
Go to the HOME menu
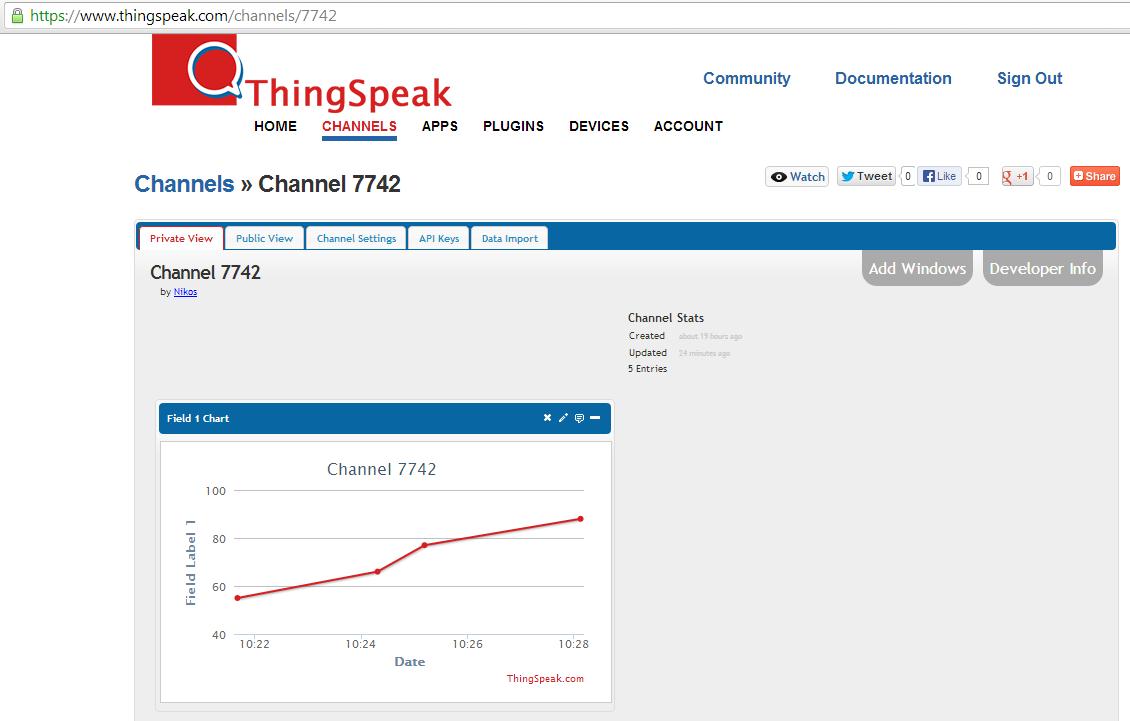pyautogui.click(x=275, y=126)
